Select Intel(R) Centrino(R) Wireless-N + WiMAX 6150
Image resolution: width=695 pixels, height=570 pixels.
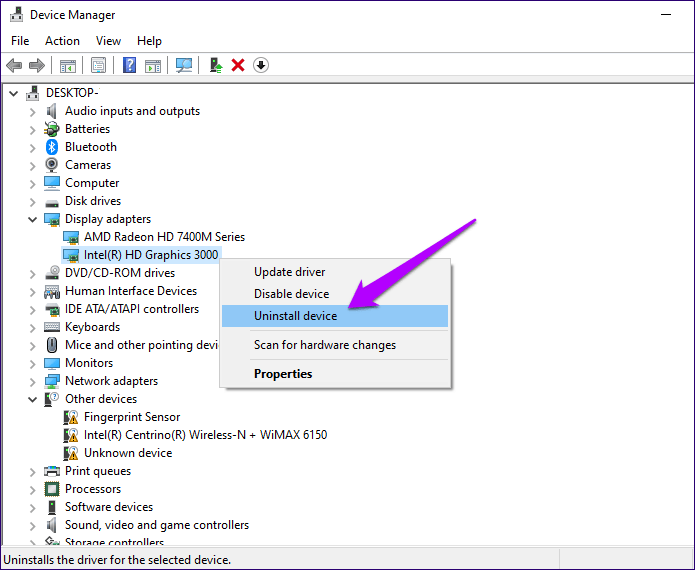pyautogui.click(x=205, y=435)
